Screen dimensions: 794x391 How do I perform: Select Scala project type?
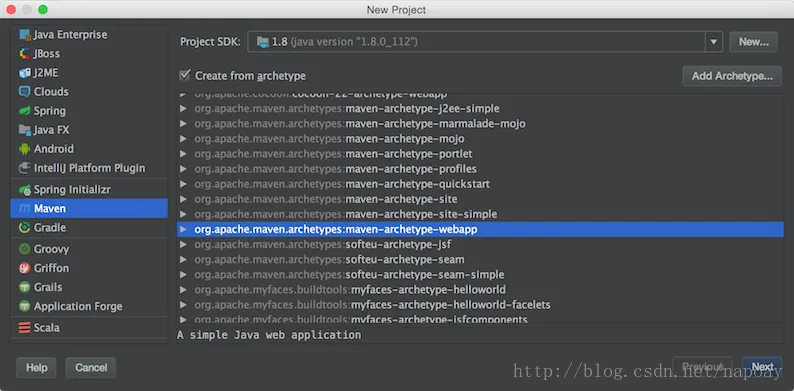[x=89, y=328]
